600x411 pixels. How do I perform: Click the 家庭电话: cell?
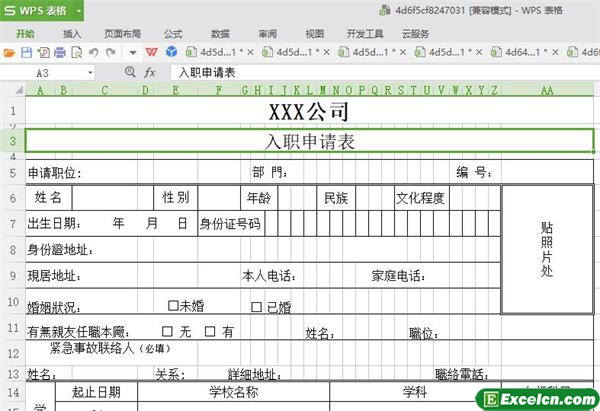tap(398, 276)
